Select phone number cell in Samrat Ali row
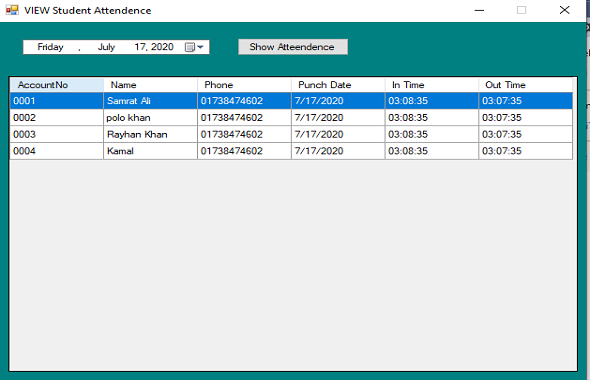This screenshot has height=380, width=590. 244,101
